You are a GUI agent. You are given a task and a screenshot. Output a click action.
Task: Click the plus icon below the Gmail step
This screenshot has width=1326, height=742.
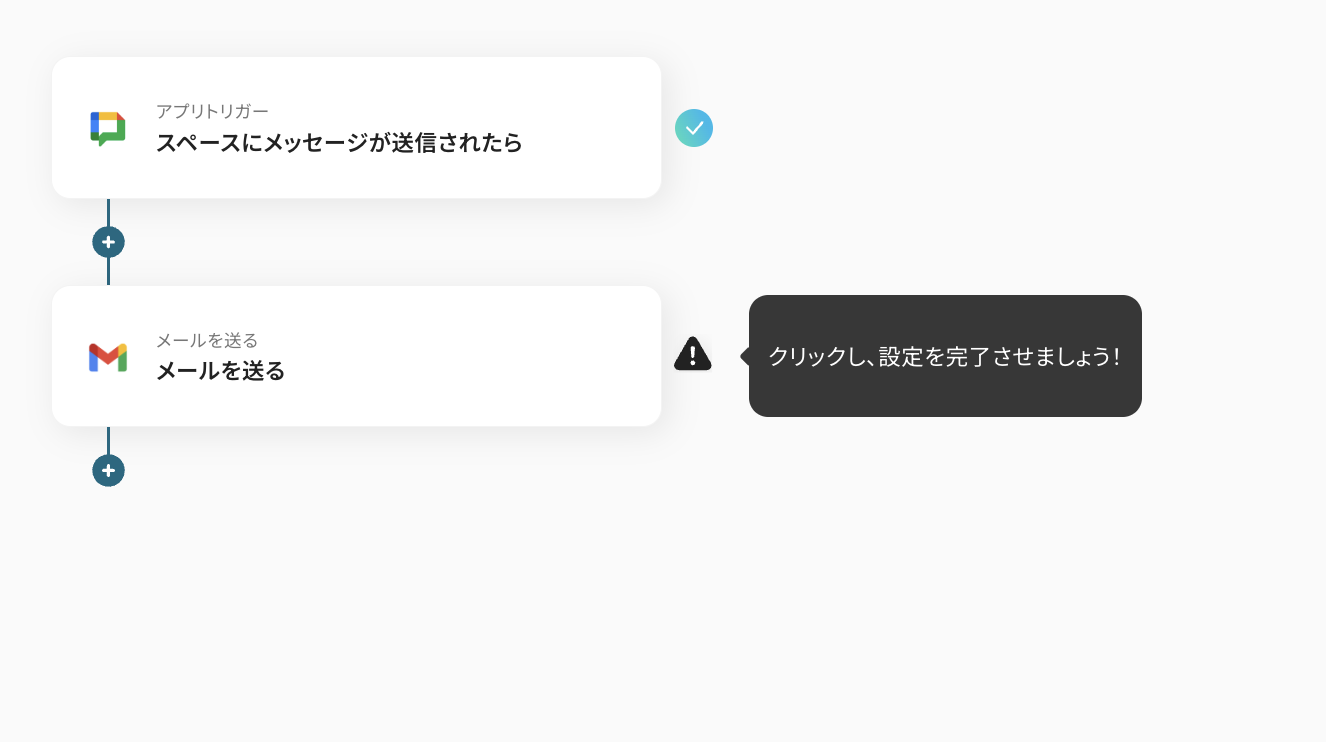108,470
